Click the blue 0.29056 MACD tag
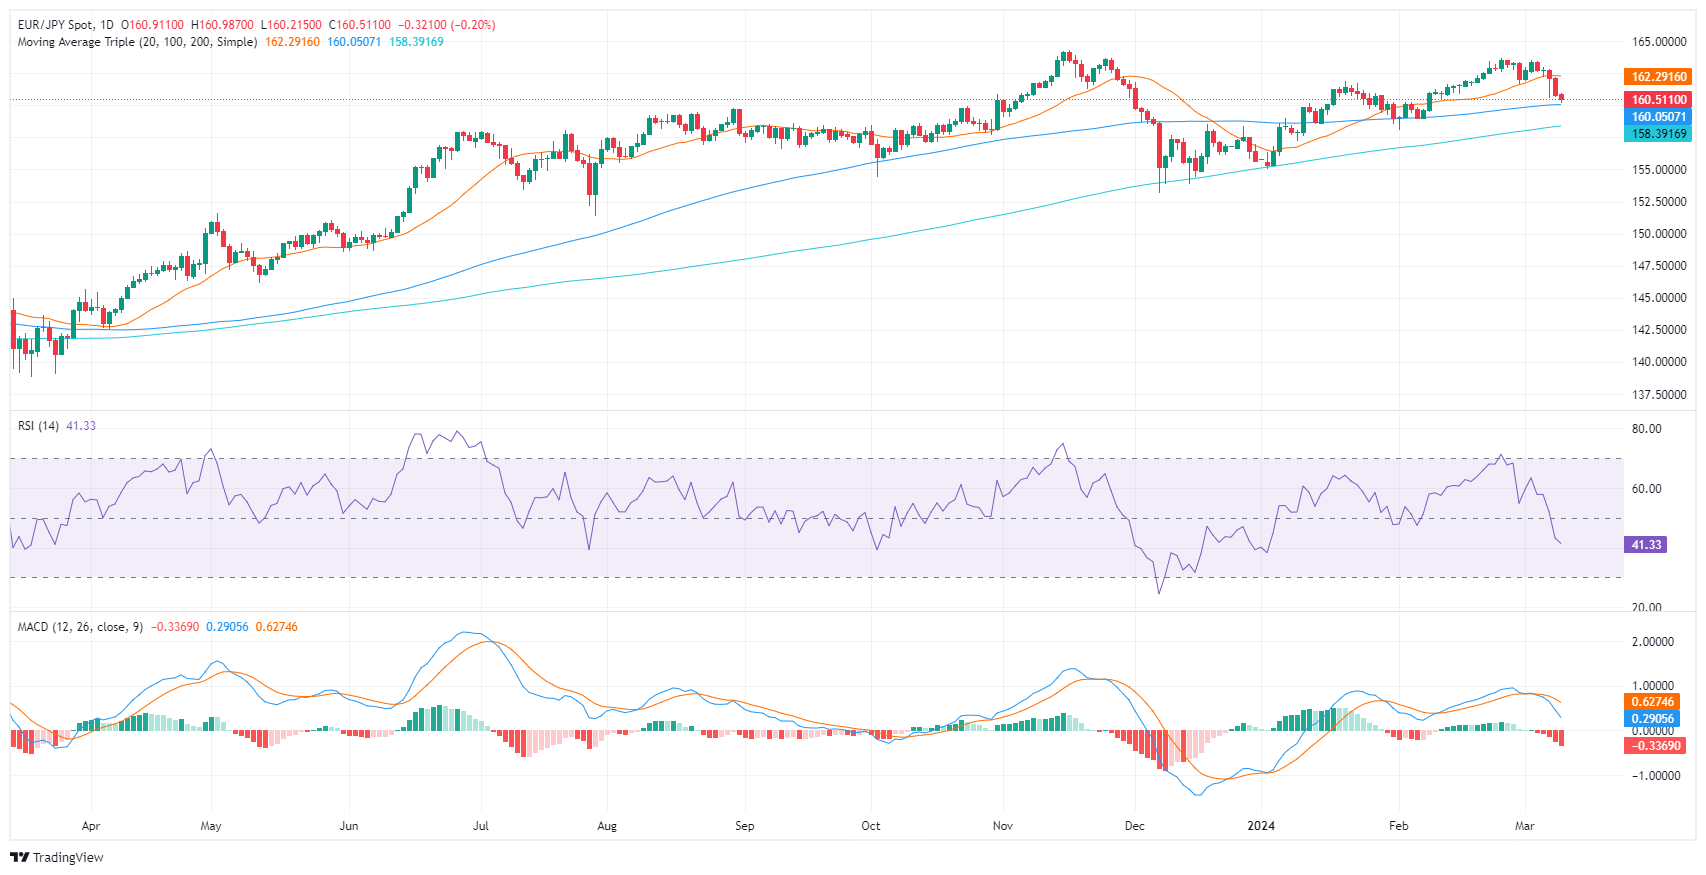Viewport: 1706px width, 875px height. coord(1652,719)
